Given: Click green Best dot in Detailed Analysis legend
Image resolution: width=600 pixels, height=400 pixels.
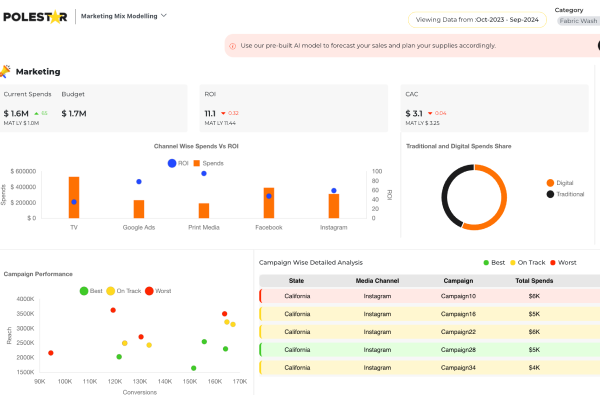Looking at the screenshot, I should [x=486, y=262].
